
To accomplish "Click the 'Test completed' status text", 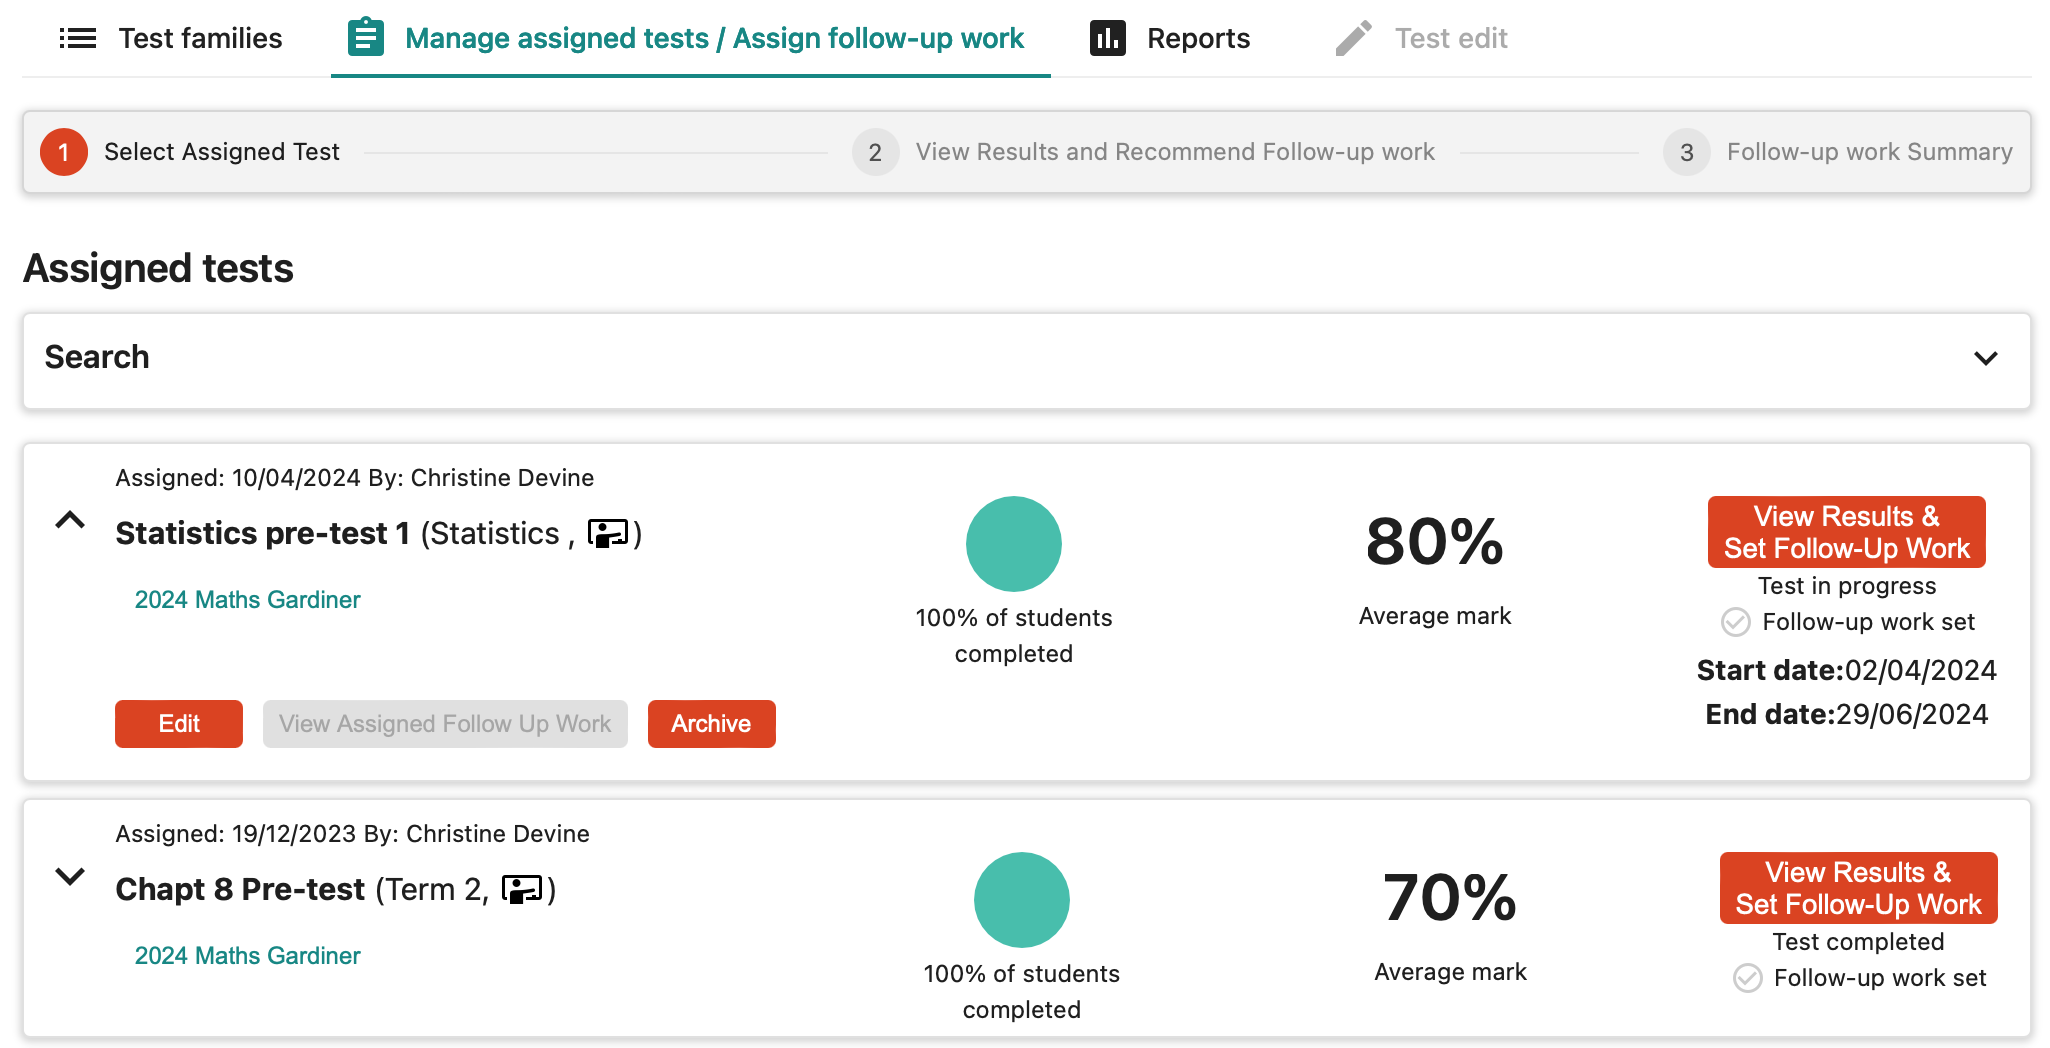I will pos(1858,942).
